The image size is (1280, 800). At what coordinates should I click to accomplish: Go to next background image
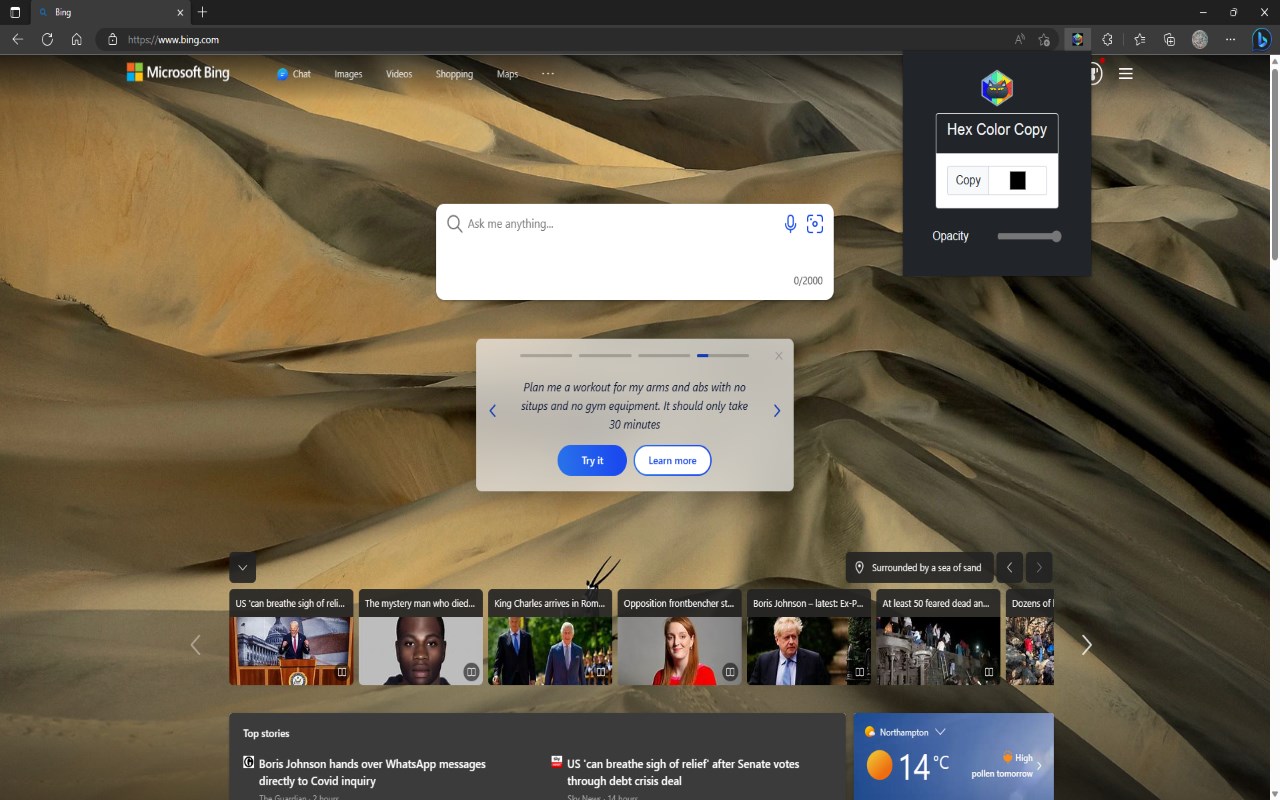pyautogui.click(x=1039, y=567)
